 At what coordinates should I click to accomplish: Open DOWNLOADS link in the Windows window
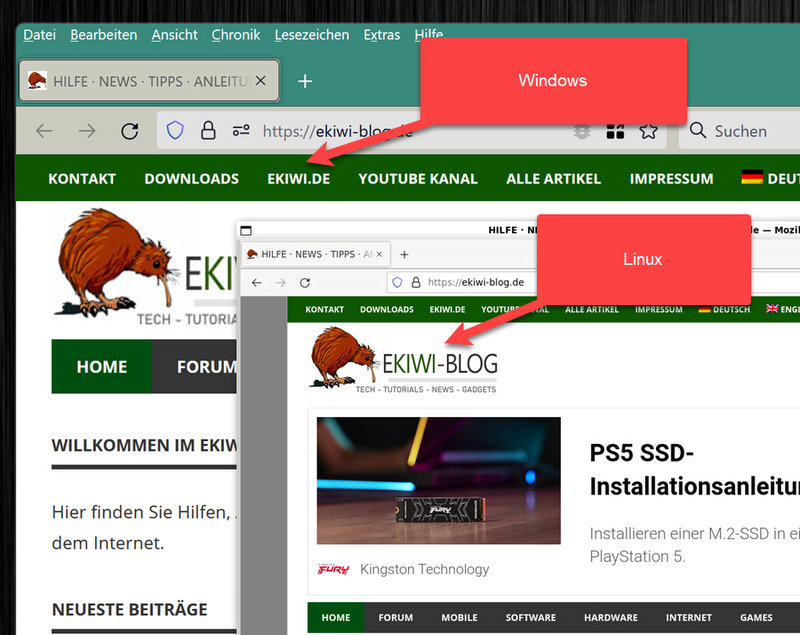(x=191, y=179)
